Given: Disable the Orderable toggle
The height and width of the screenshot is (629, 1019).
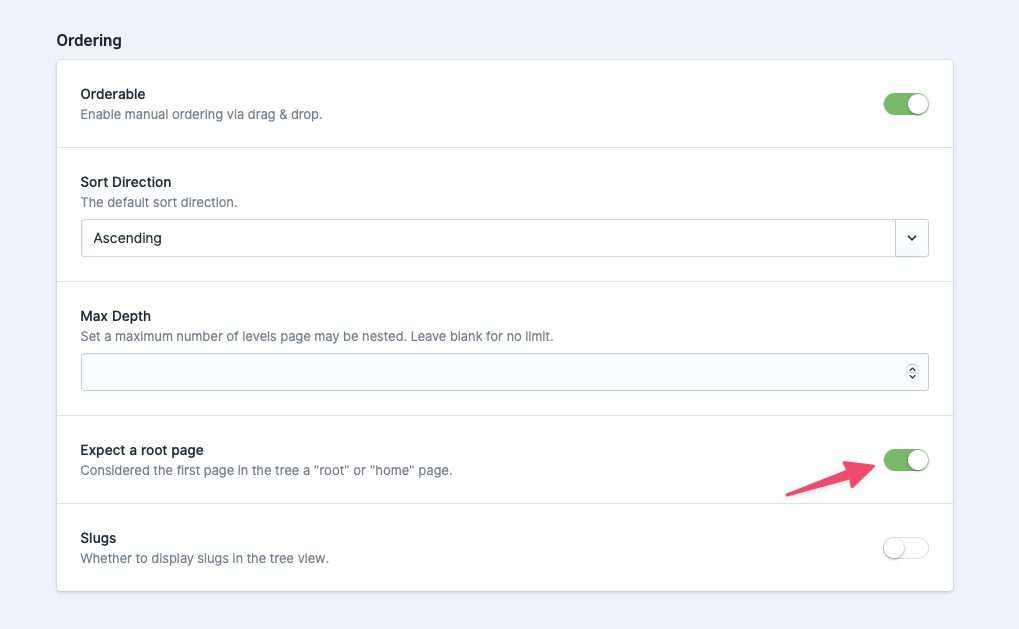Looking at the screenshot, I should coord(906,104).
